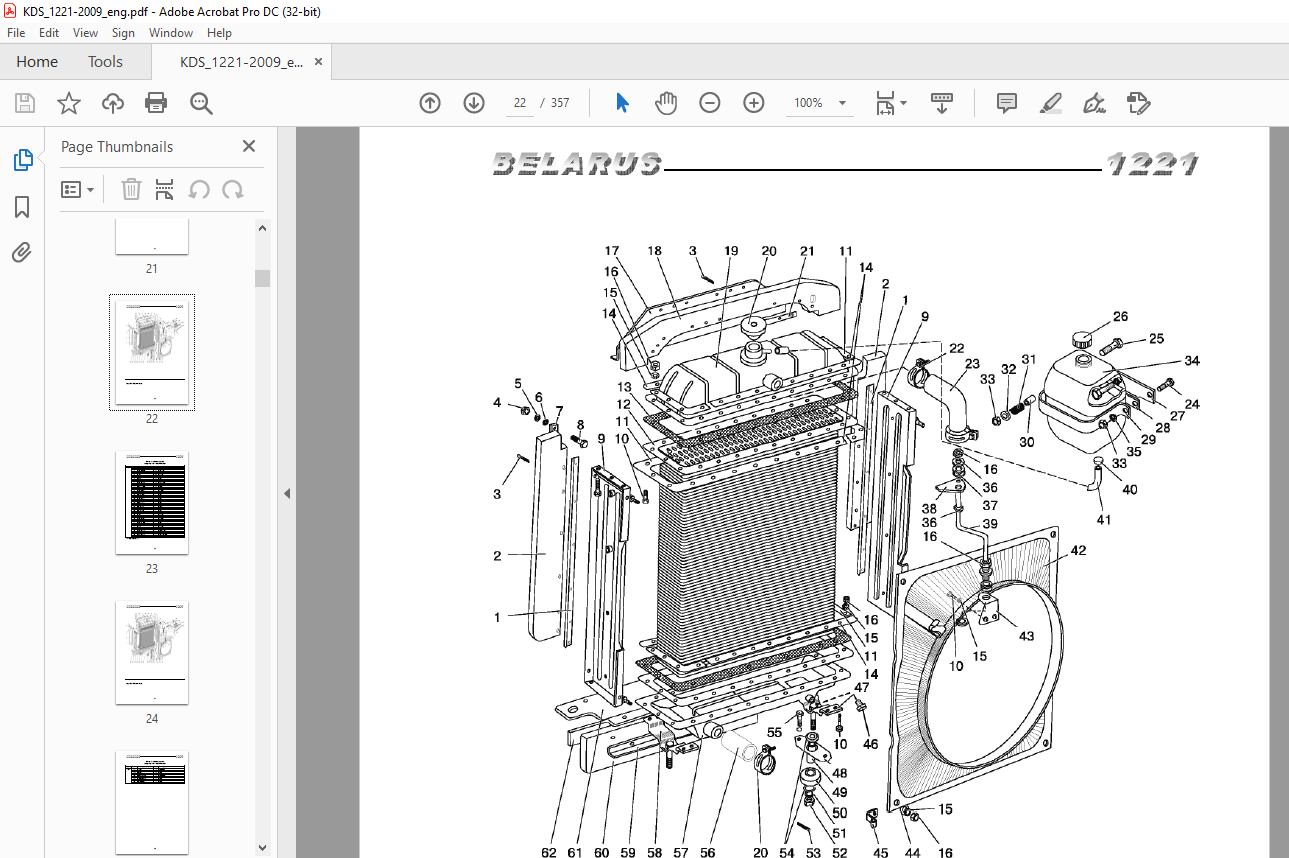1289x858 pixels.
Task: Open the zoom level dropdown
Action: click(842, 103)
